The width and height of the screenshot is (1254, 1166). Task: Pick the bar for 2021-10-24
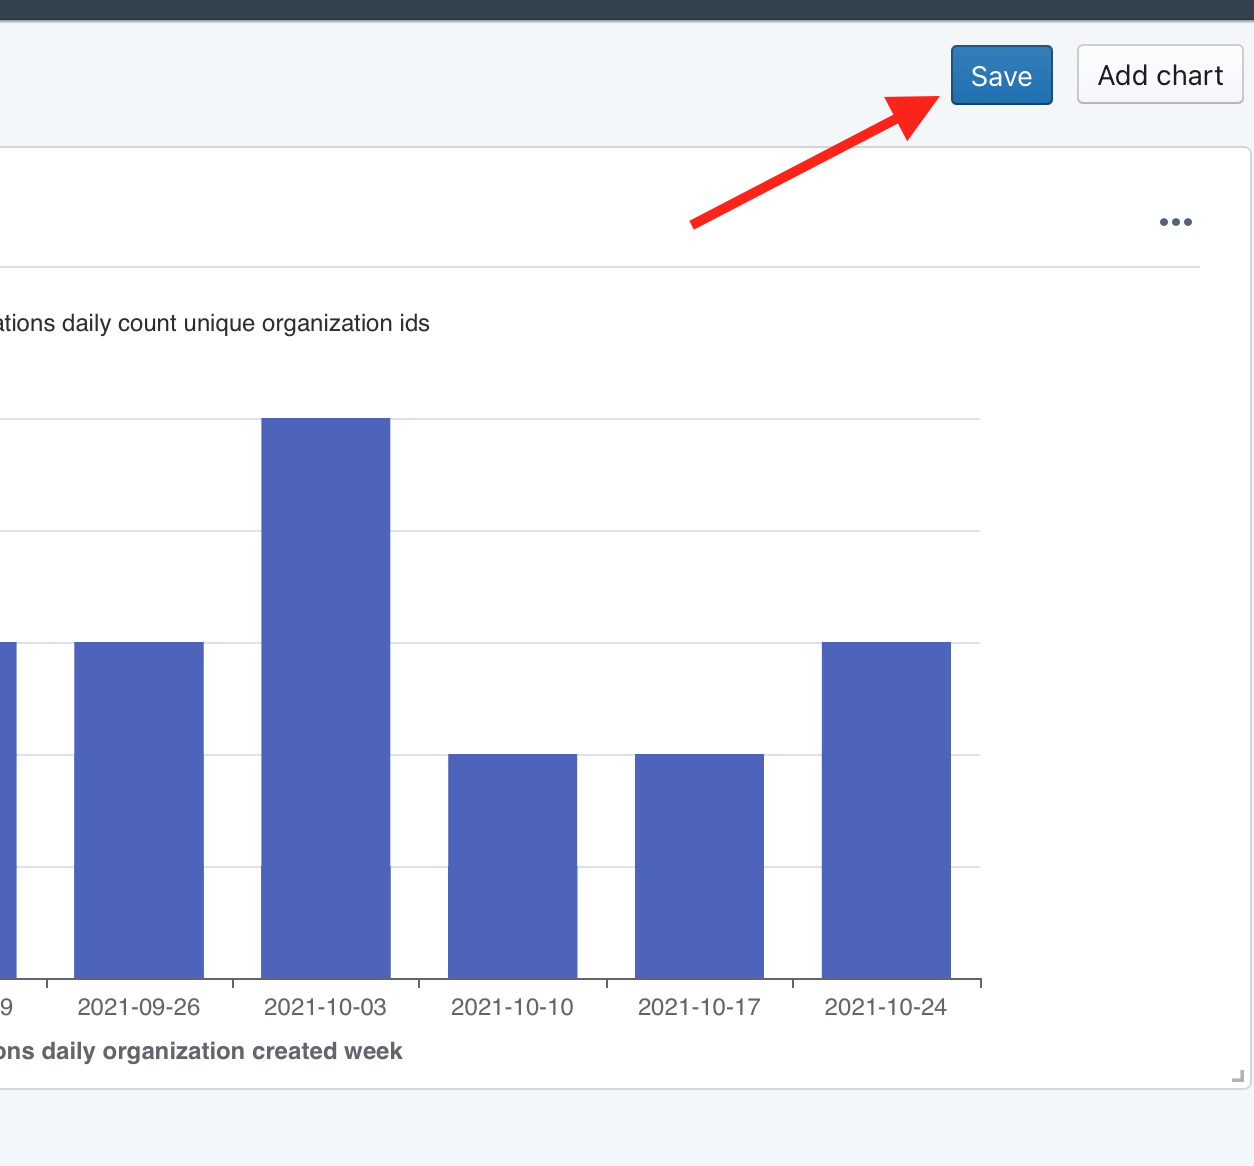886,810
